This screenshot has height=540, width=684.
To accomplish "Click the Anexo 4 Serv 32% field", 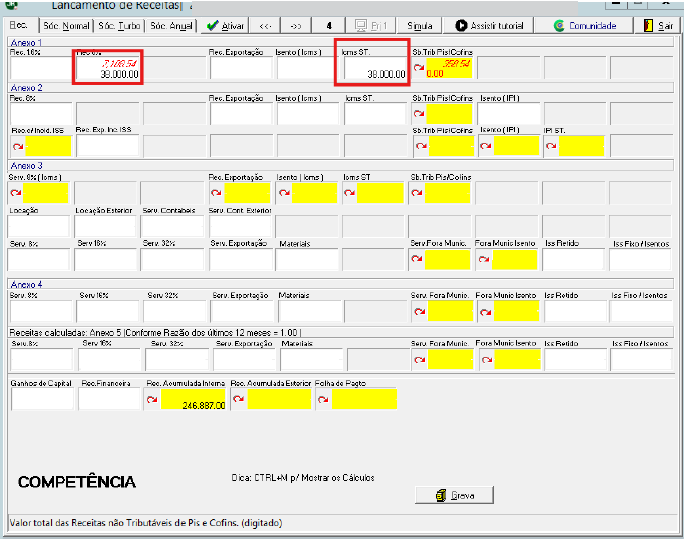I will coord(175,311).
